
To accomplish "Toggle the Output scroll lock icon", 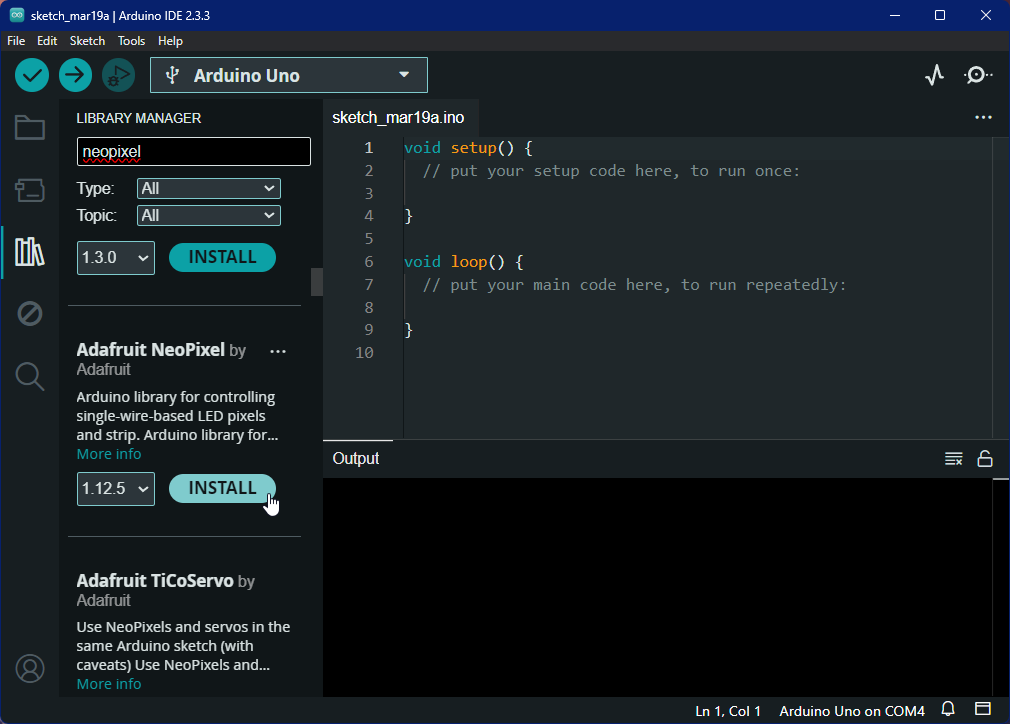I will click(x=985, y=459).
